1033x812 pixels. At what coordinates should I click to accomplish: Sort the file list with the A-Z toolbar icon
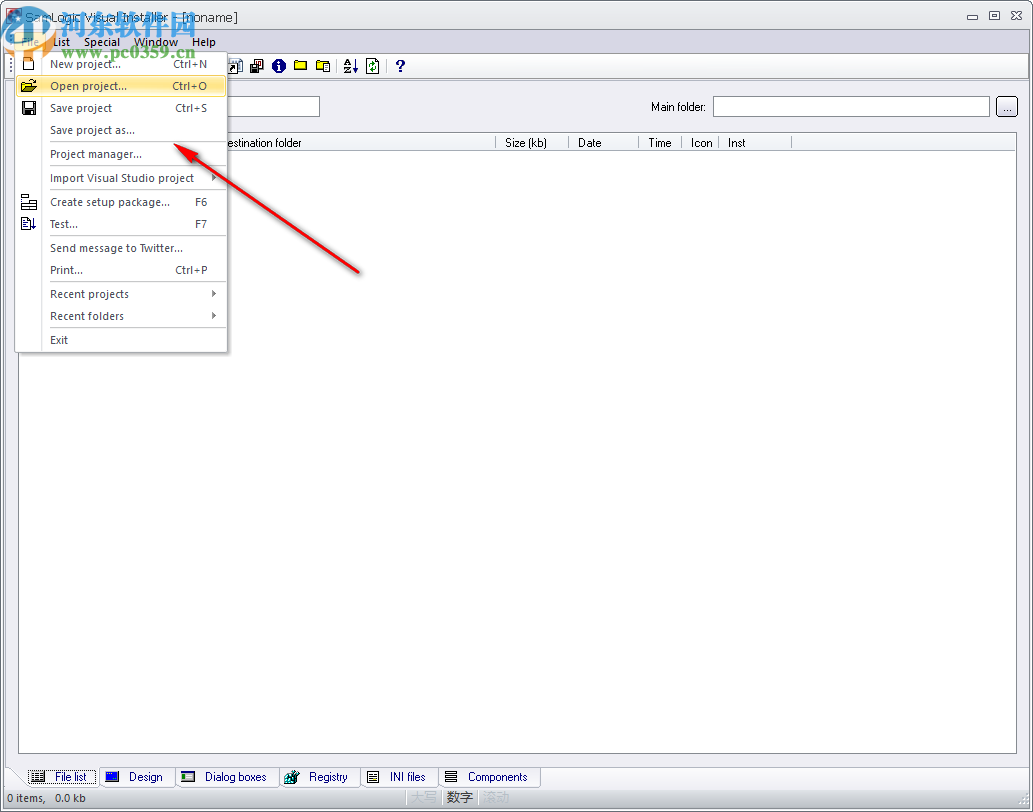click(x=350, y=66)
